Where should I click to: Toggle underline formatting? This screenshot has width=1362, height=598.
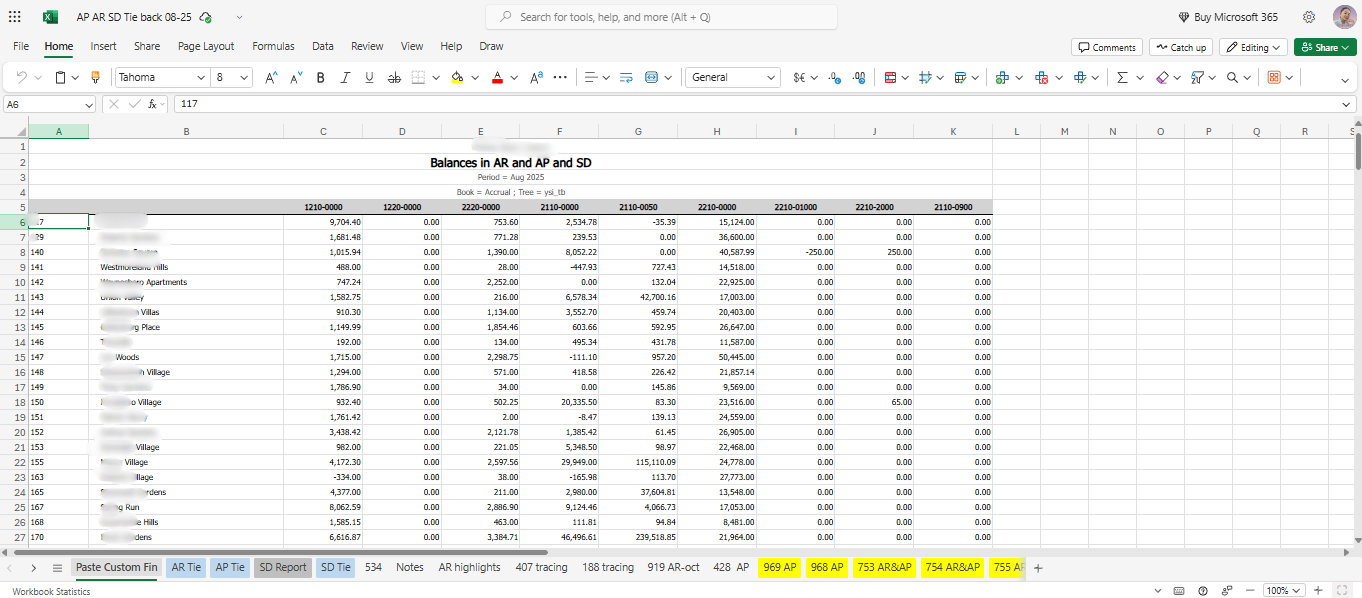click(x=369, y=77)
